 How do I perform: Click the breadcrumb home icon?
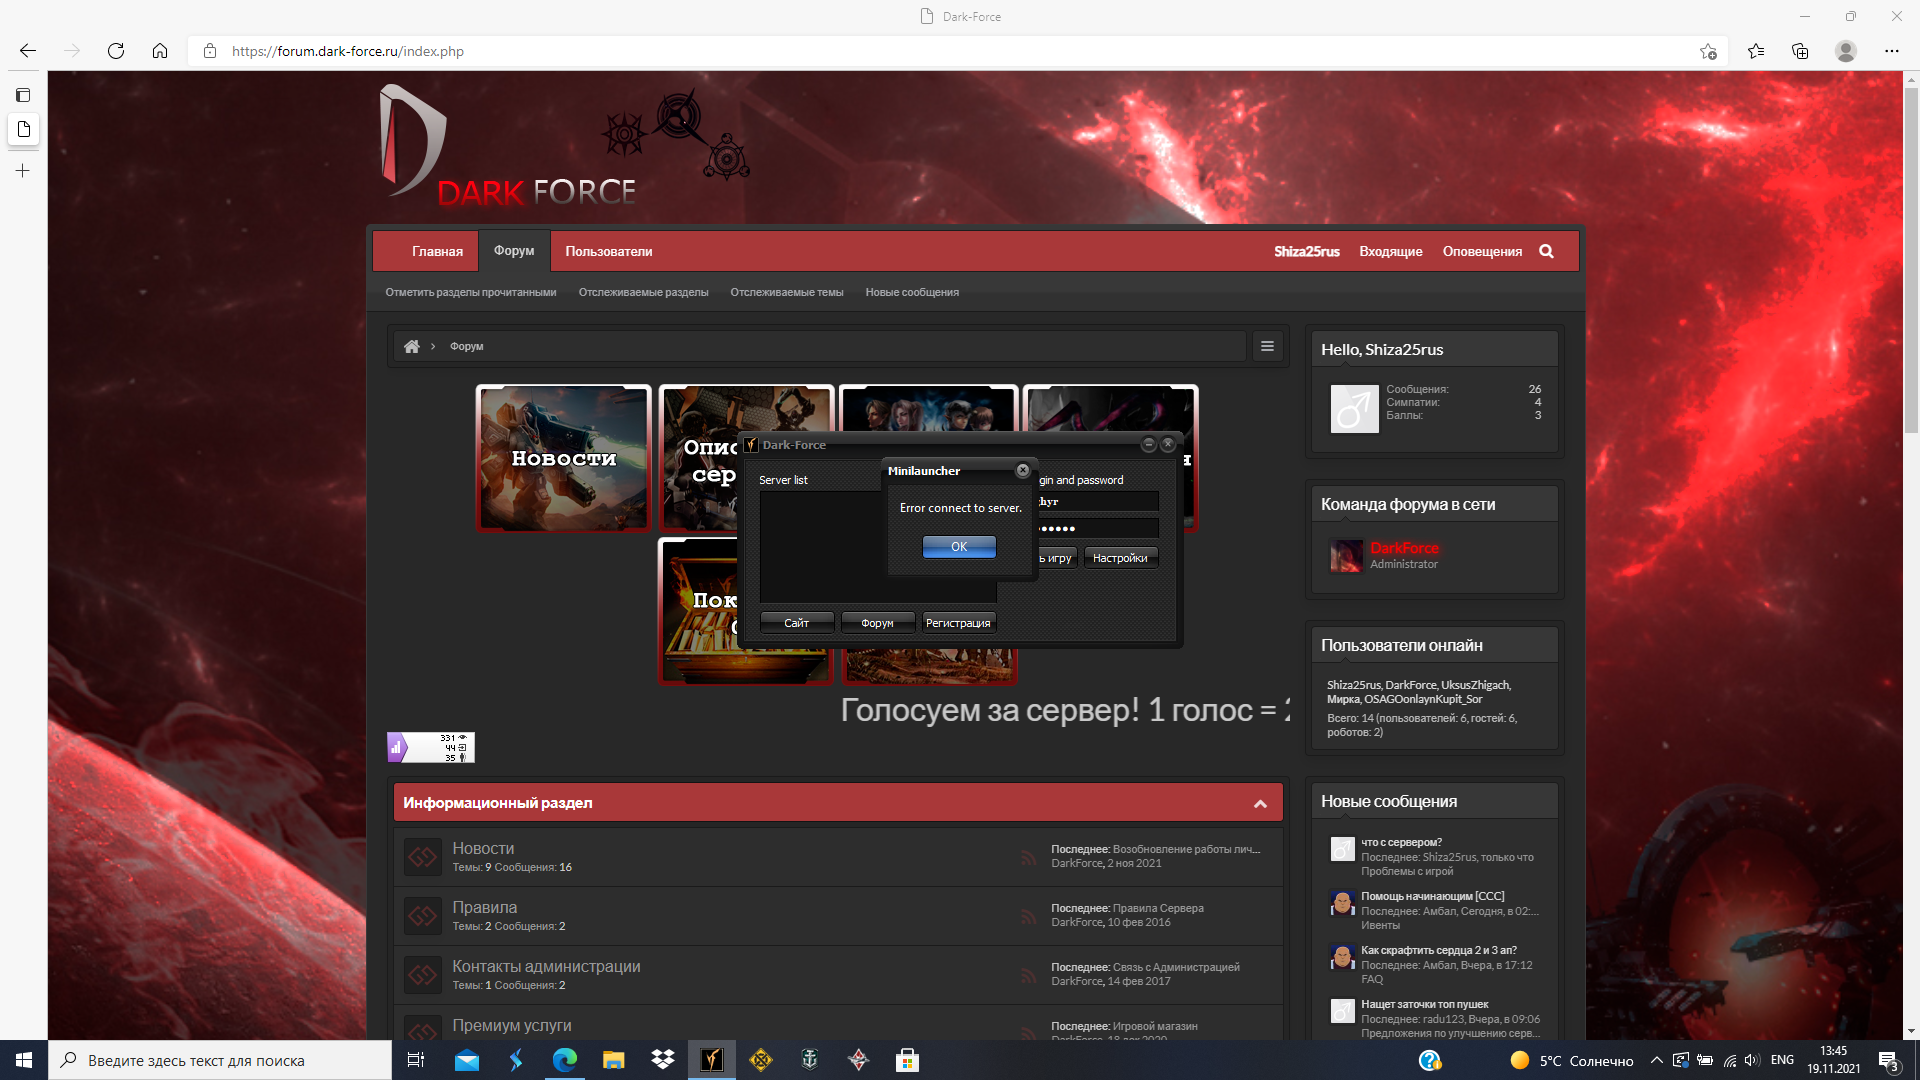[411, 346]
